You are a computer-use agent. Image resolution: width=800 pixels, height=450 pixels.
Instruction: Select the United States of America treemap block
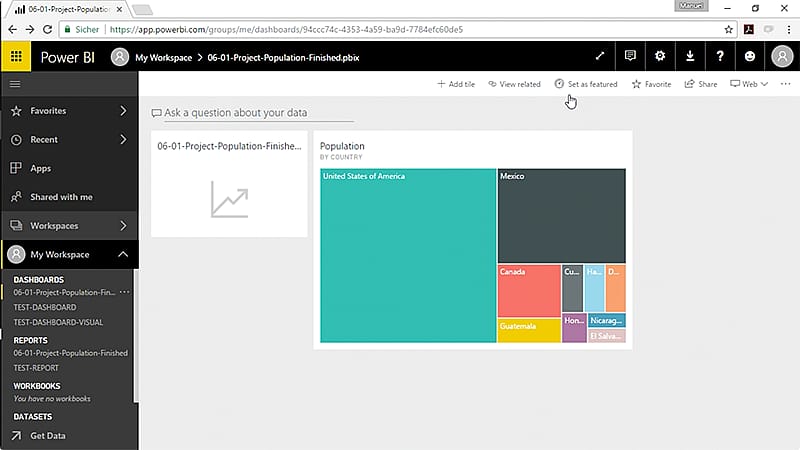[x=408, y=256]
